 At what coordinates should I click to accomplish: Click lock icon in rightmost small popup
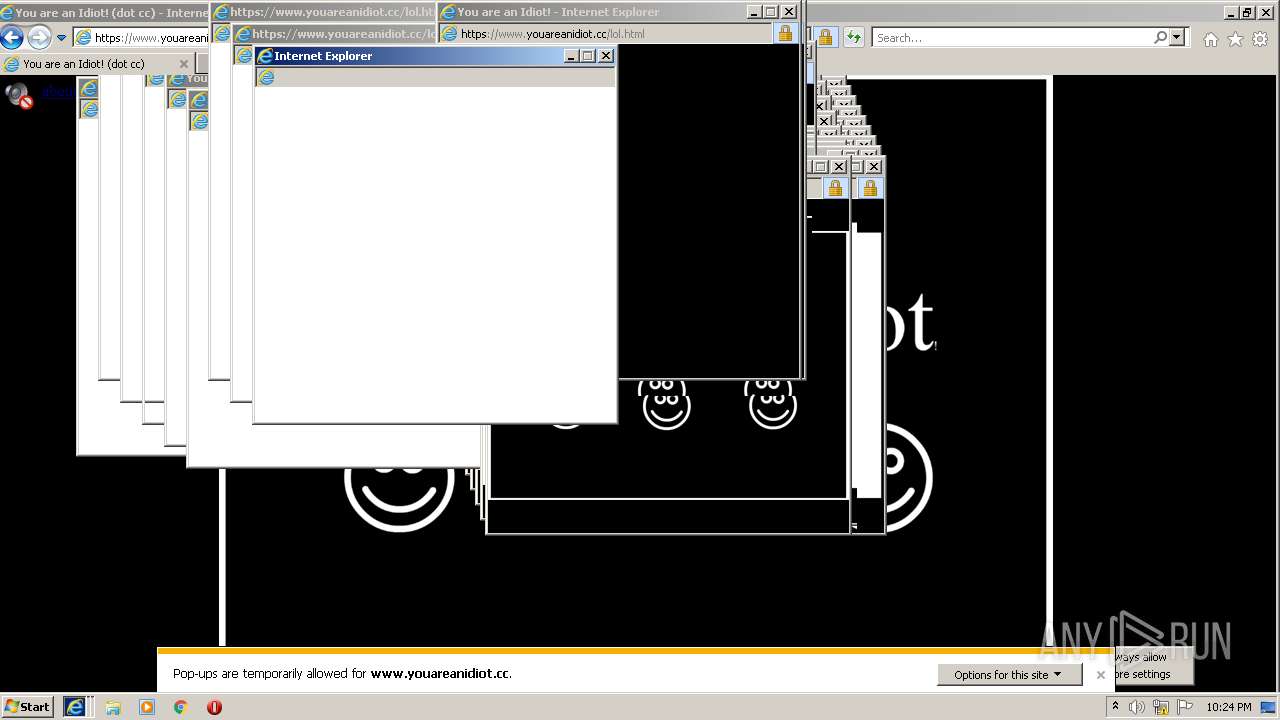click(x=870, y=187)
